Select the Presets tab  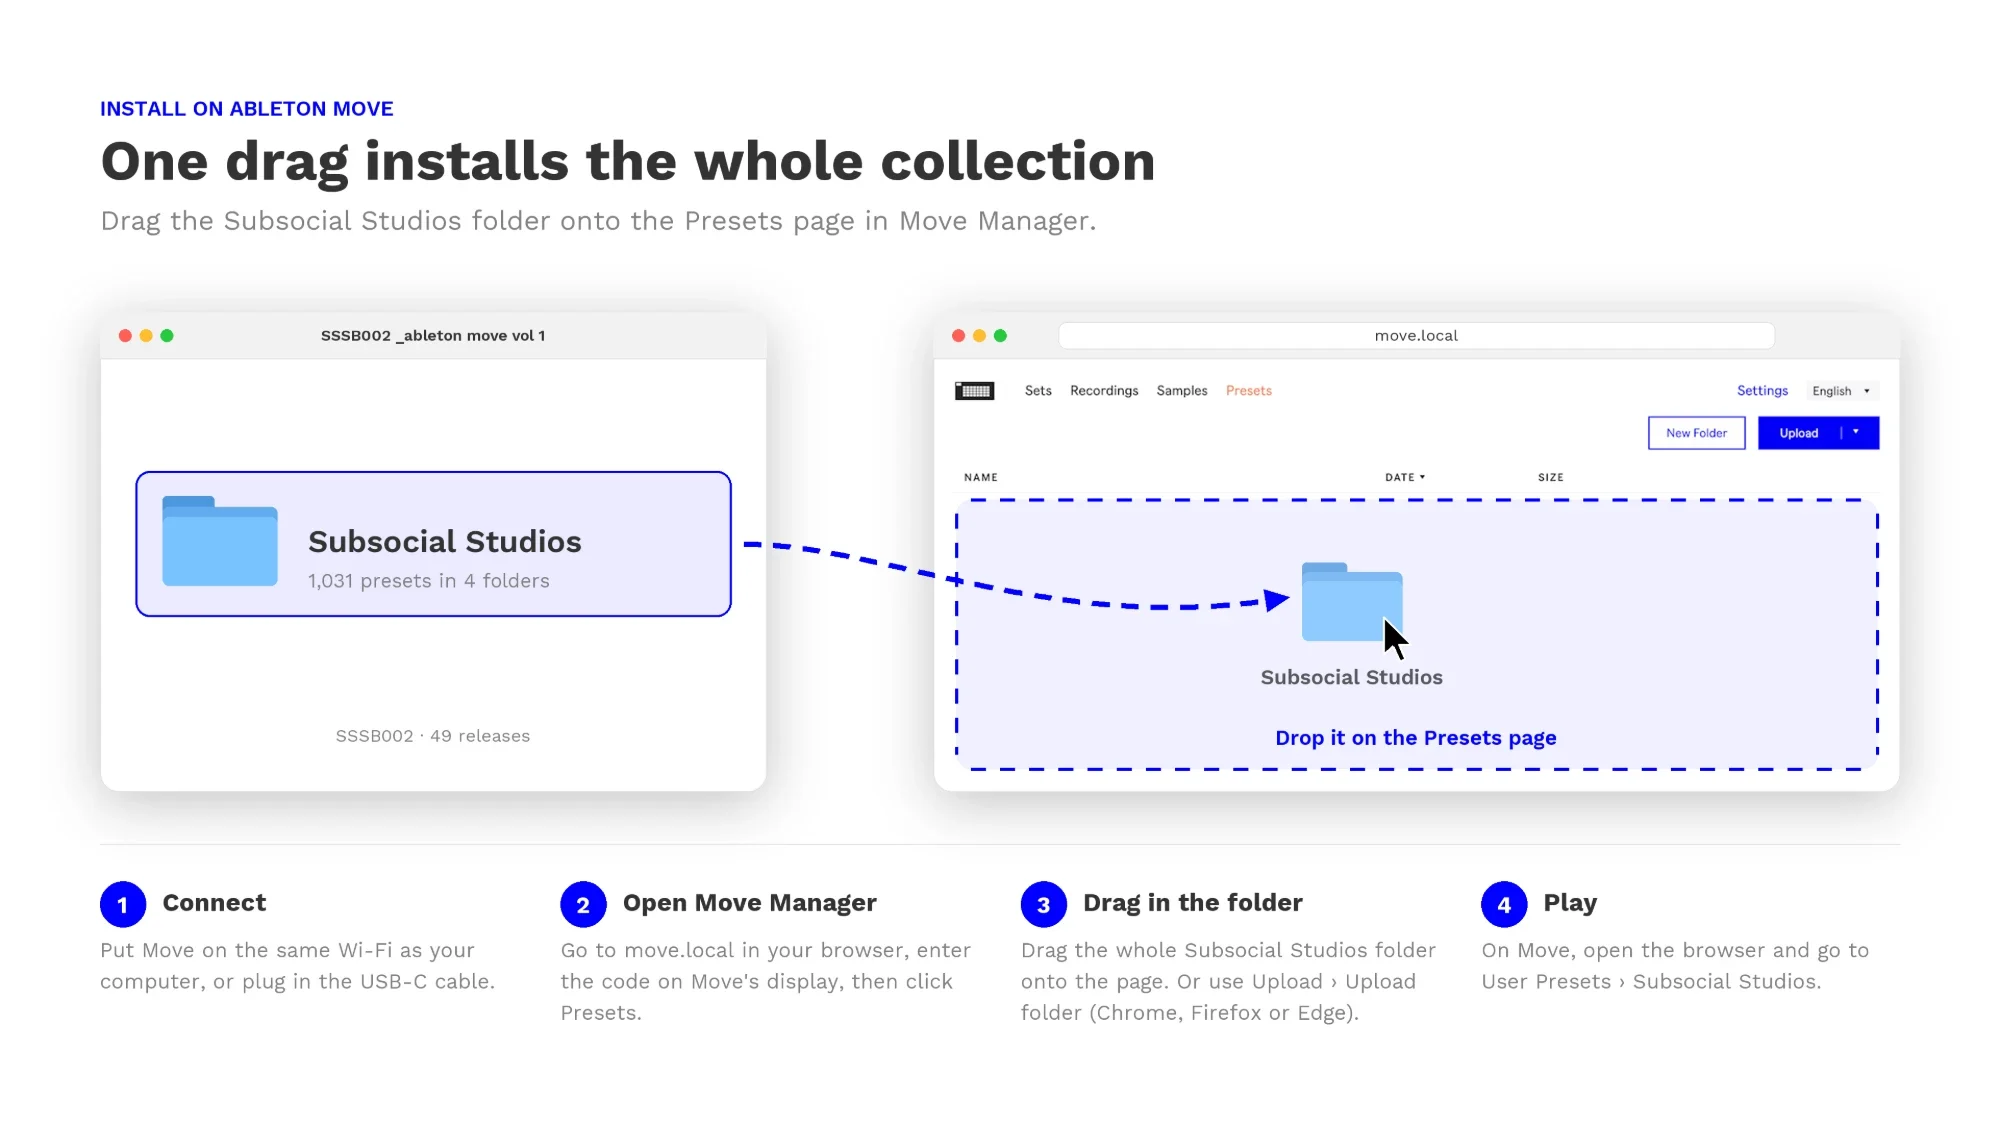(1249, 391)
